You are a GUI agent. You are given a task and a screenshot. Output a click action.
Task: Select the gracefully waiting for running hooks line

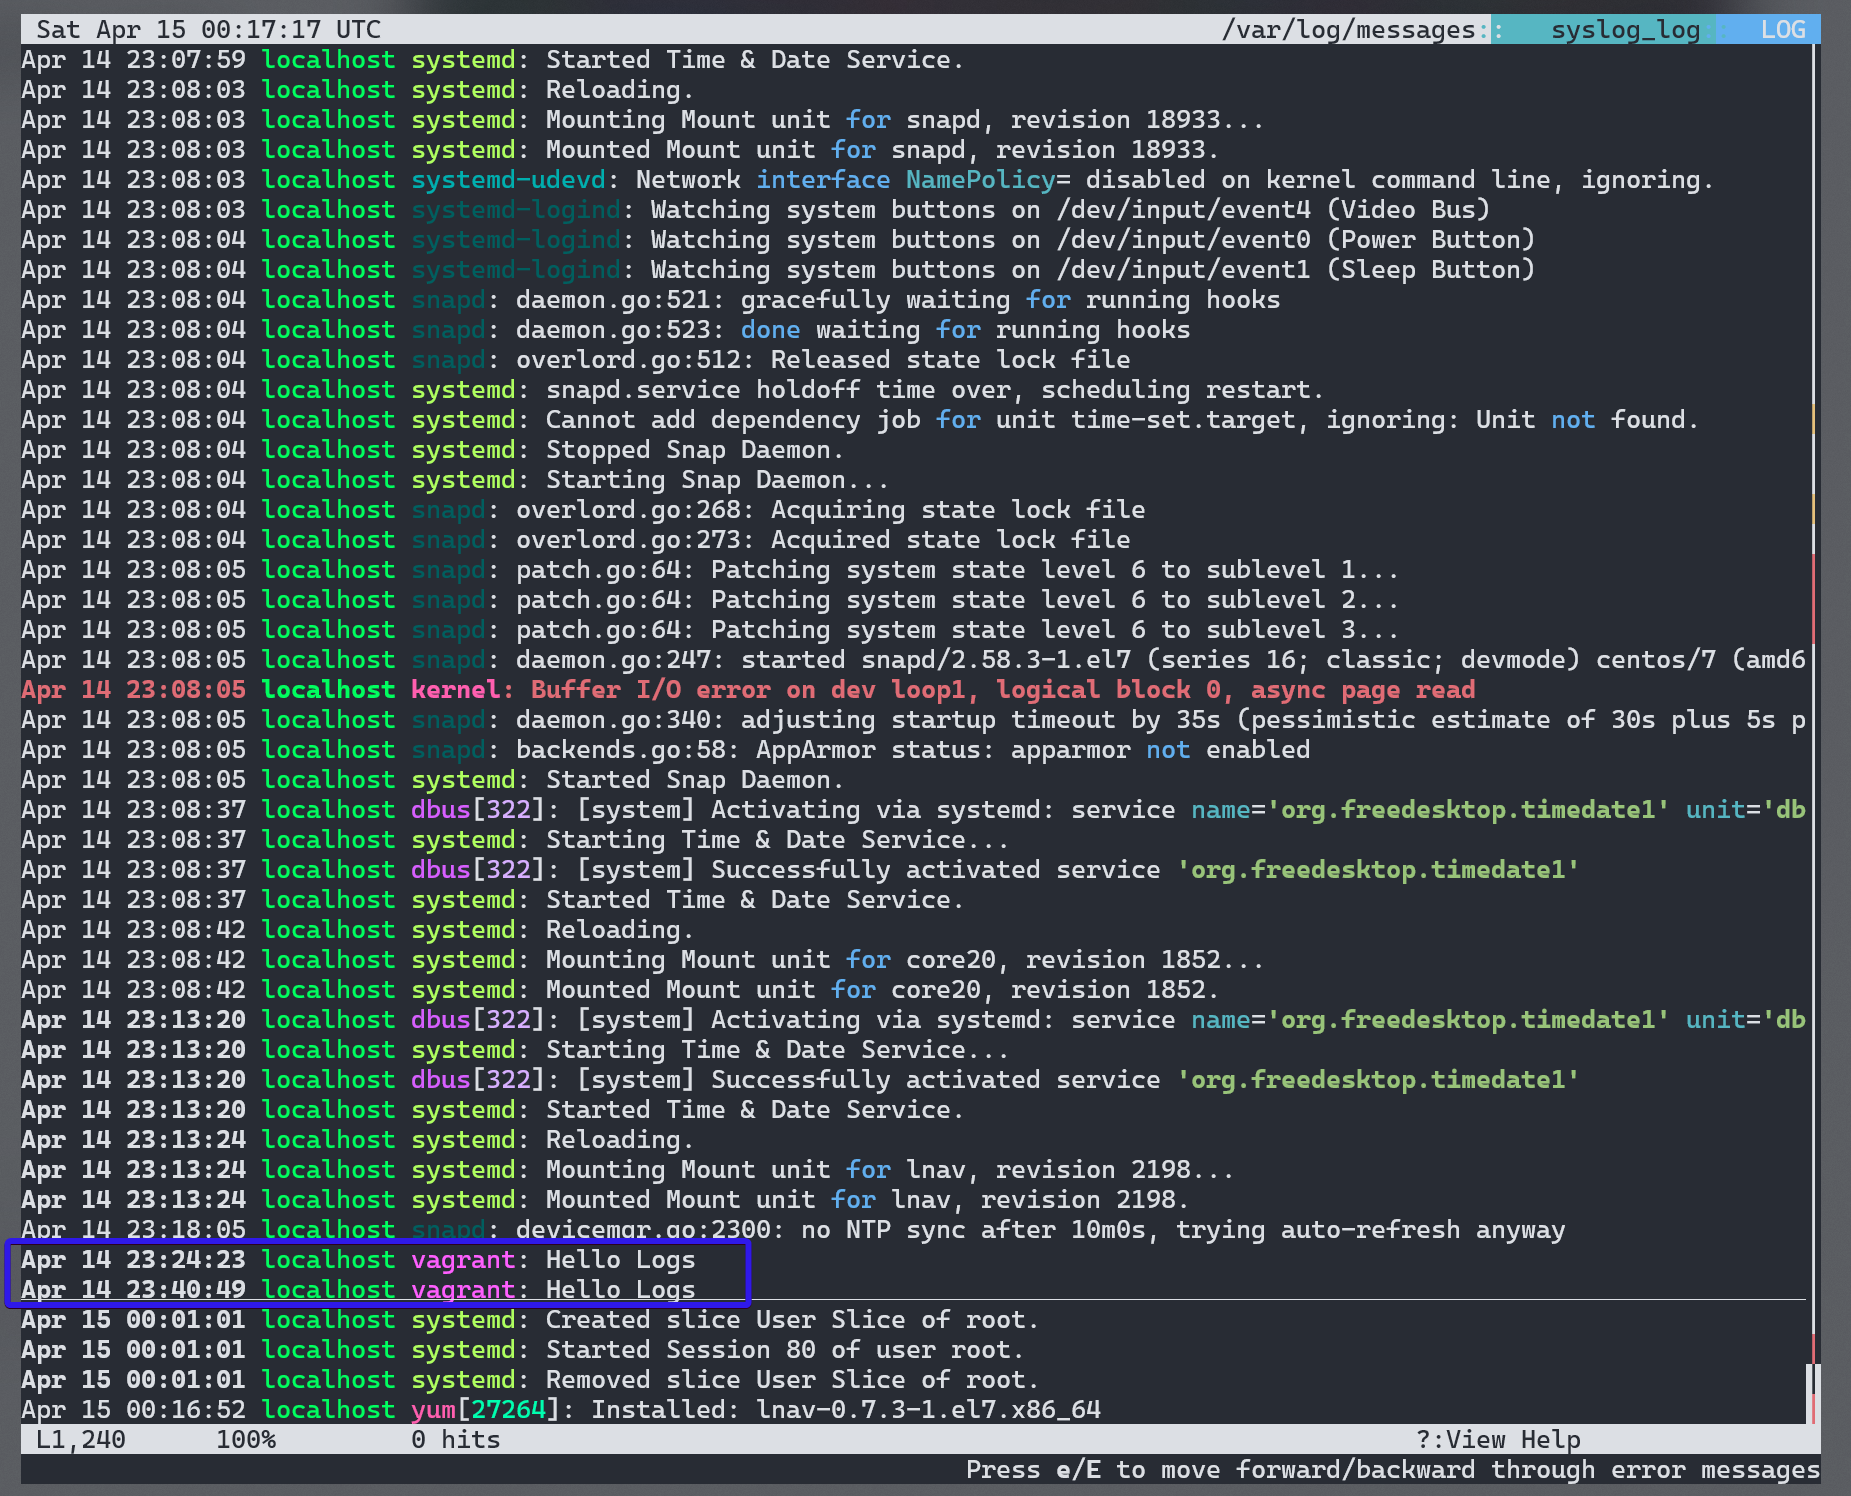click(651, 300)
